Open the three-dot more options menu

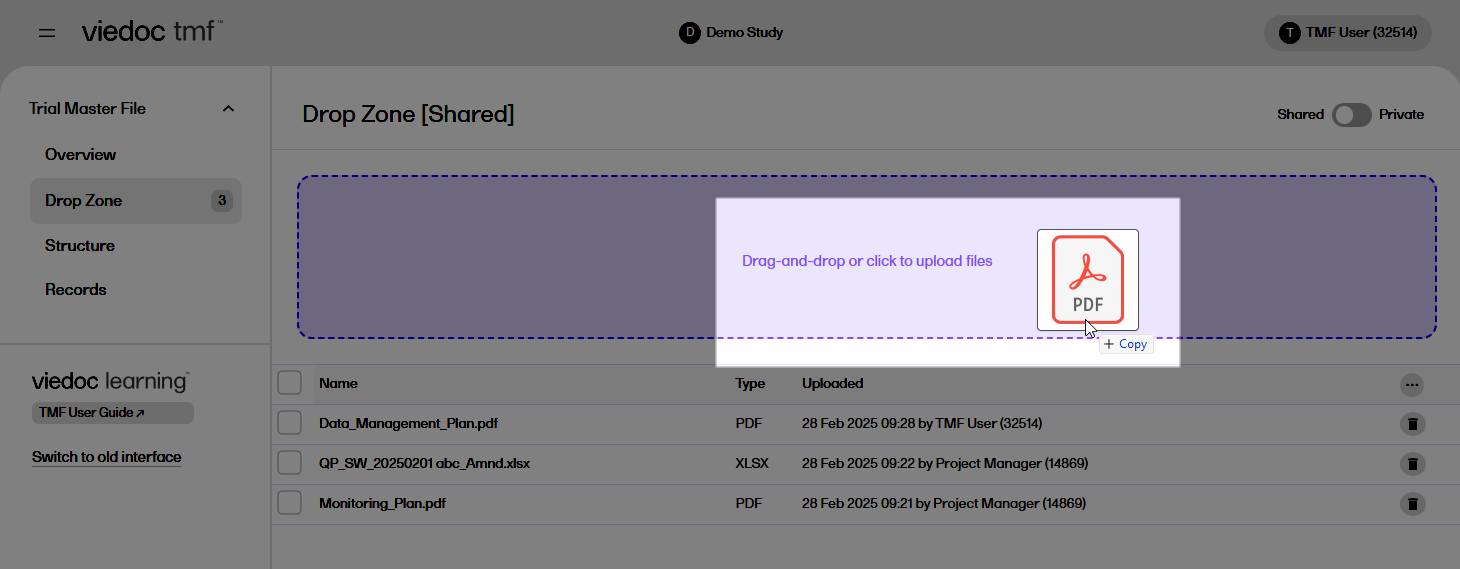1412,384
